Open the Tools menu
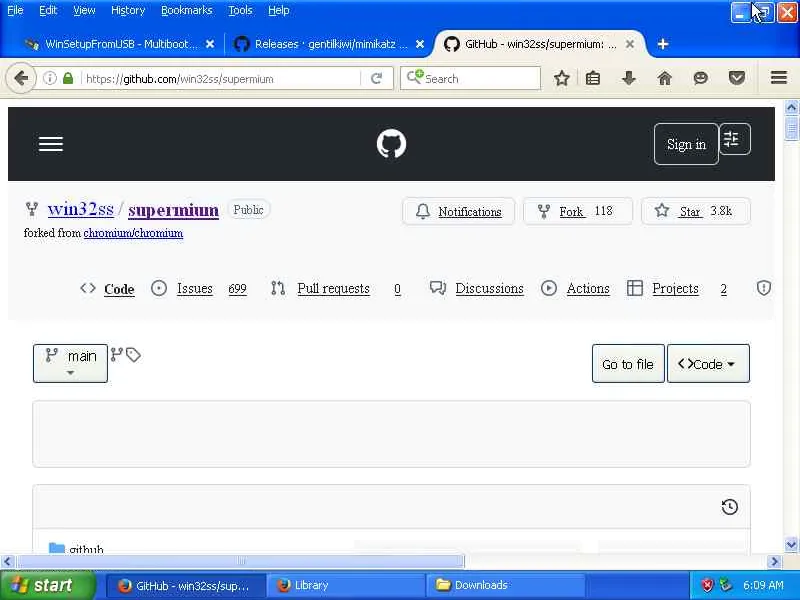This screenshot has width=800, height=600. pos(240,10)
